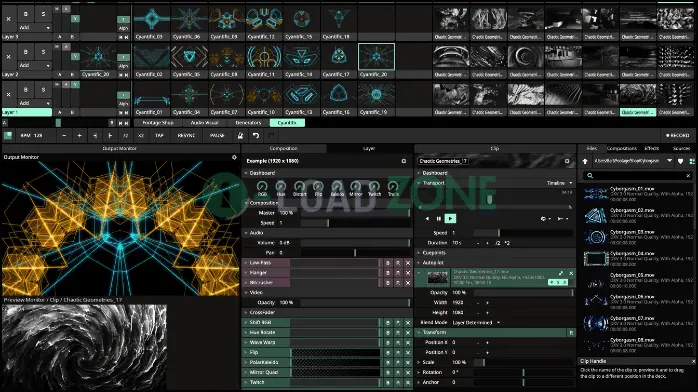Remove the Low Pass effect
The height and width of the screenshot is (392, 698).
coord(407,263)
